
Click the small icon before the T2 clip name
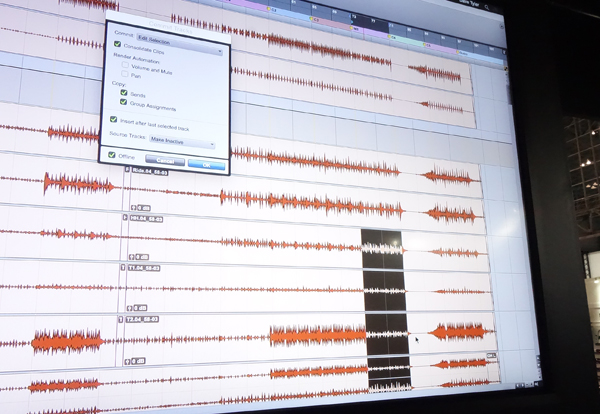pos(121,319)
